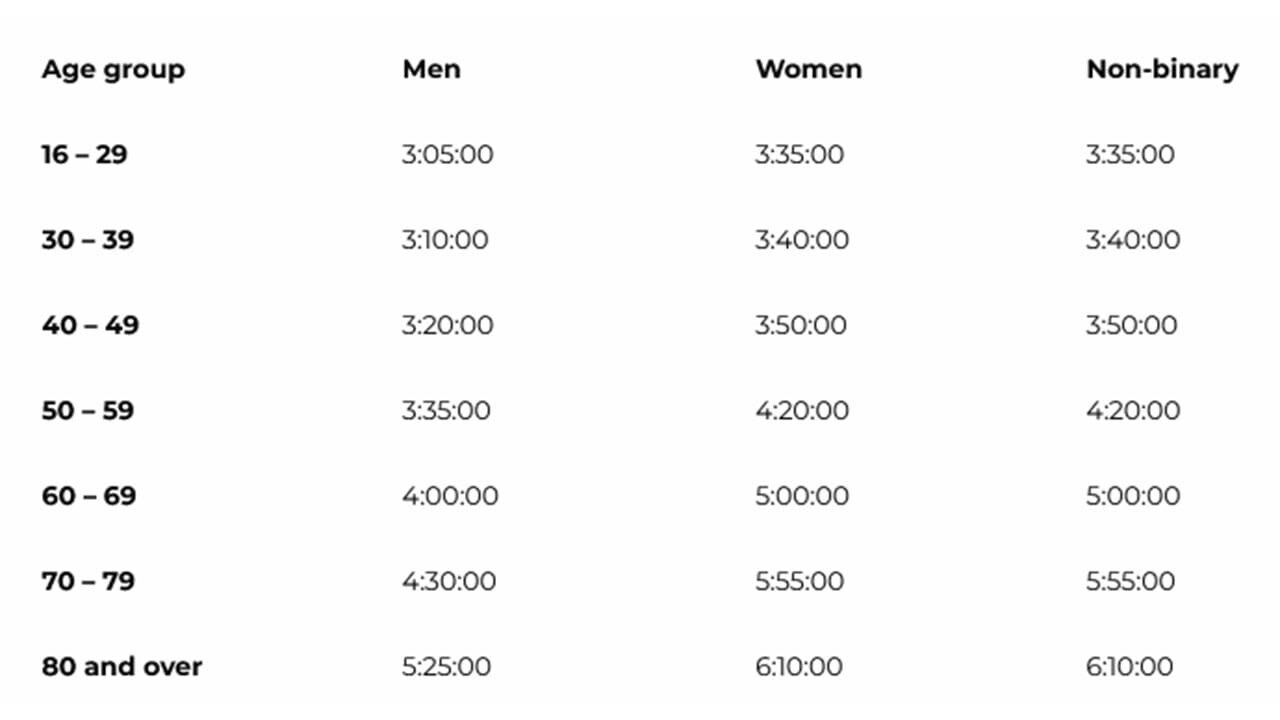Click the Women's 6:10:00 time for 80 and over
Viewport: 1280px width, 720px height.
[798, 667]
